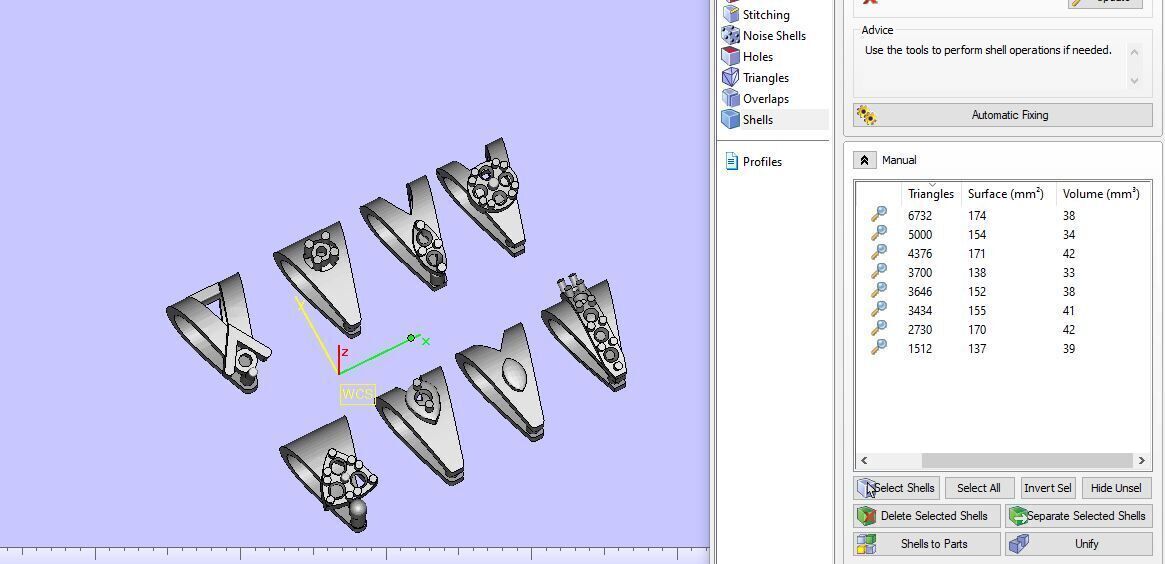The width and height of the screenshot is (1165, 564).
Task: Click the ring with heart-shaped face
Action: click(x=421, y=424)
